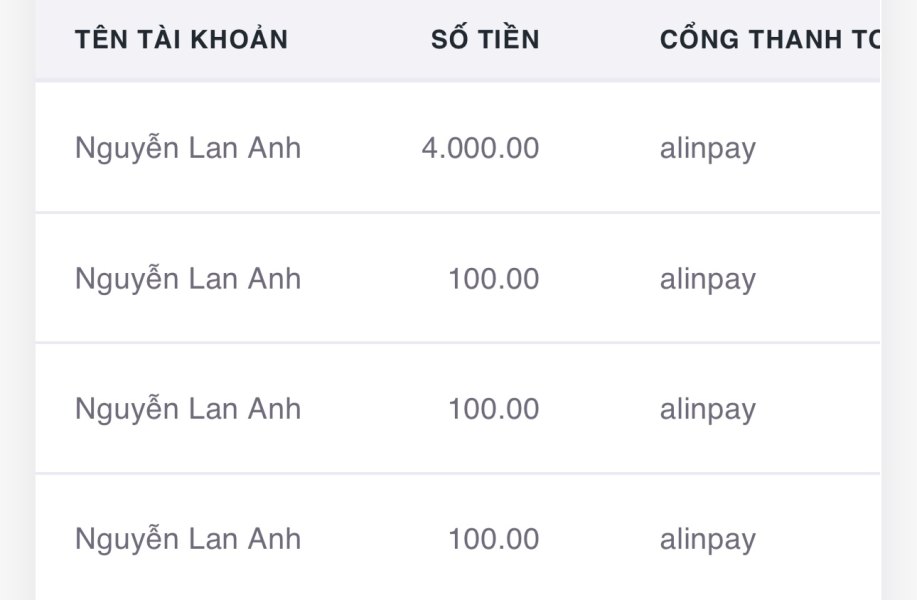Image resolution: width=917 pixels, height=600 pixels.
Task: Select the second Nguyễn Lan Anh account name
Action: pos(188,278)
